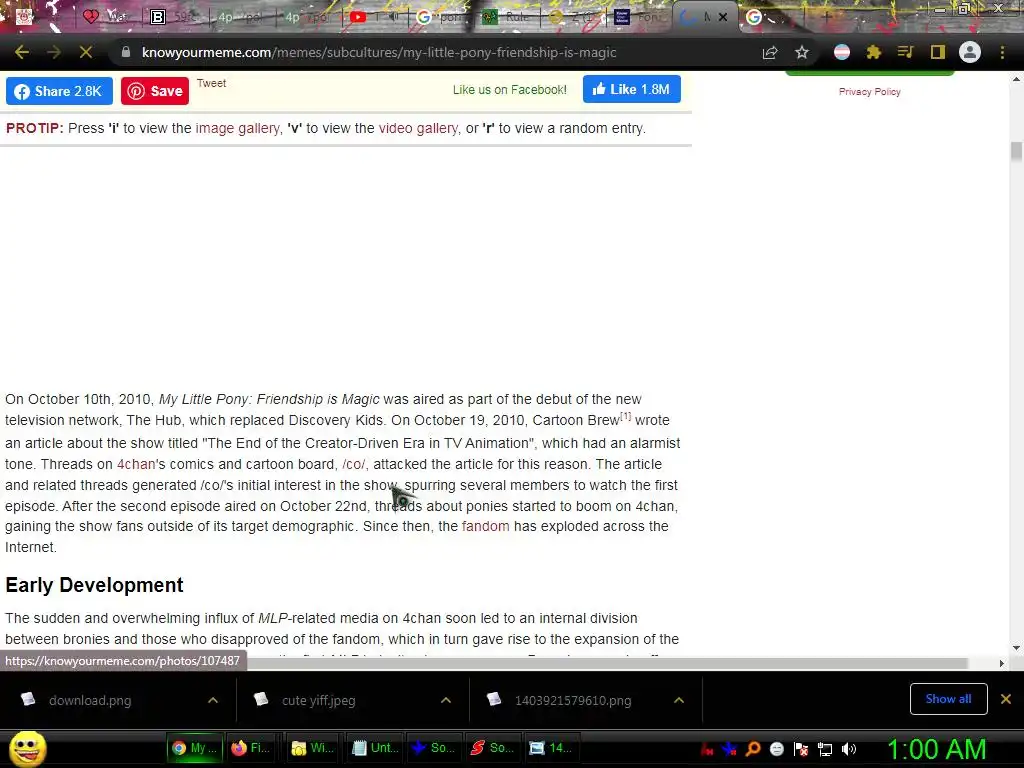Switch to the heart favicon tab

(106, 17)
